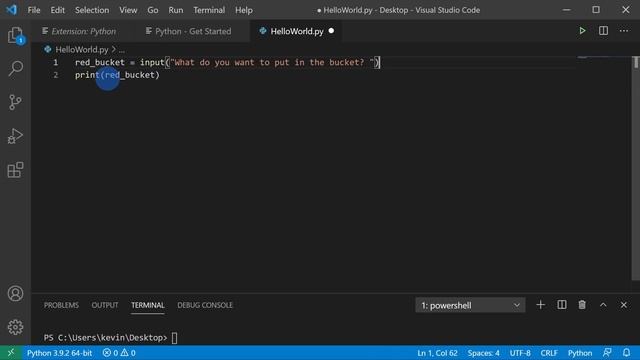The width and height of the screenshot is (640, 360).
Task: Expand the breadcrumb ellipsis item
Action: [122, 50]
